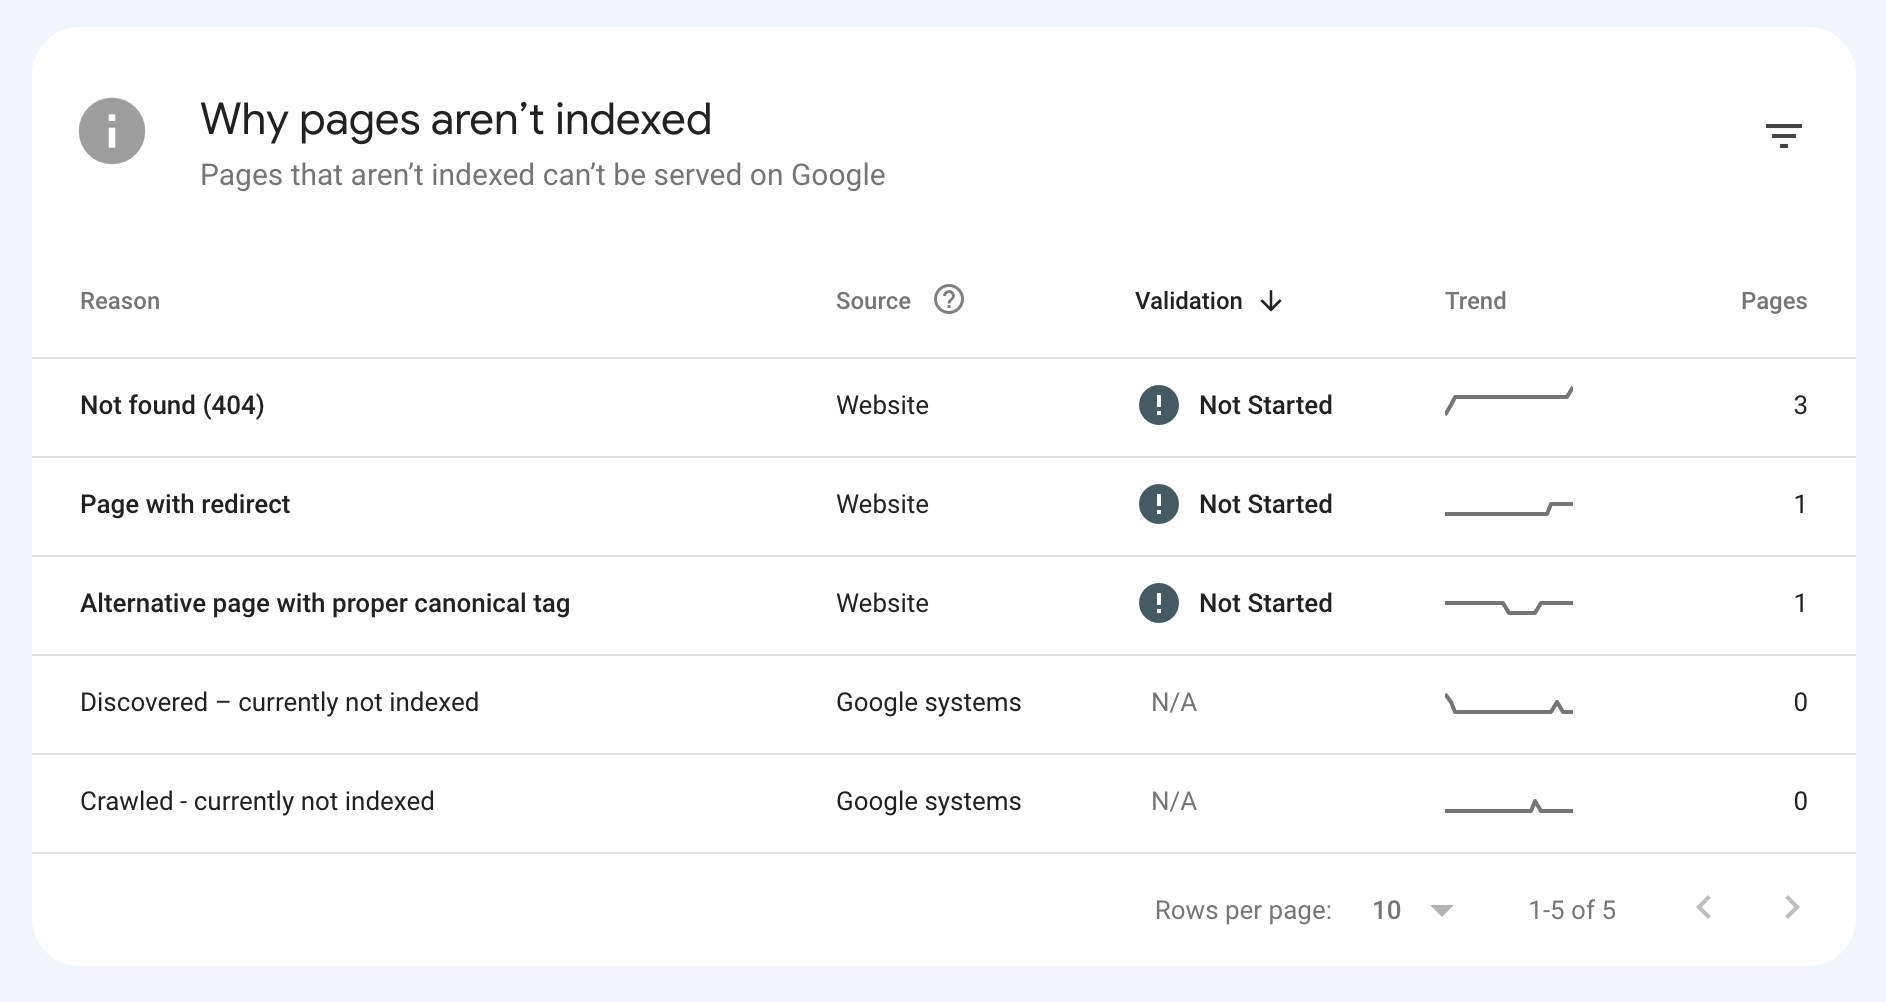Click the pages count 0 for Discovered row
This screenshot has width=1886, height=1002.
1800,702
